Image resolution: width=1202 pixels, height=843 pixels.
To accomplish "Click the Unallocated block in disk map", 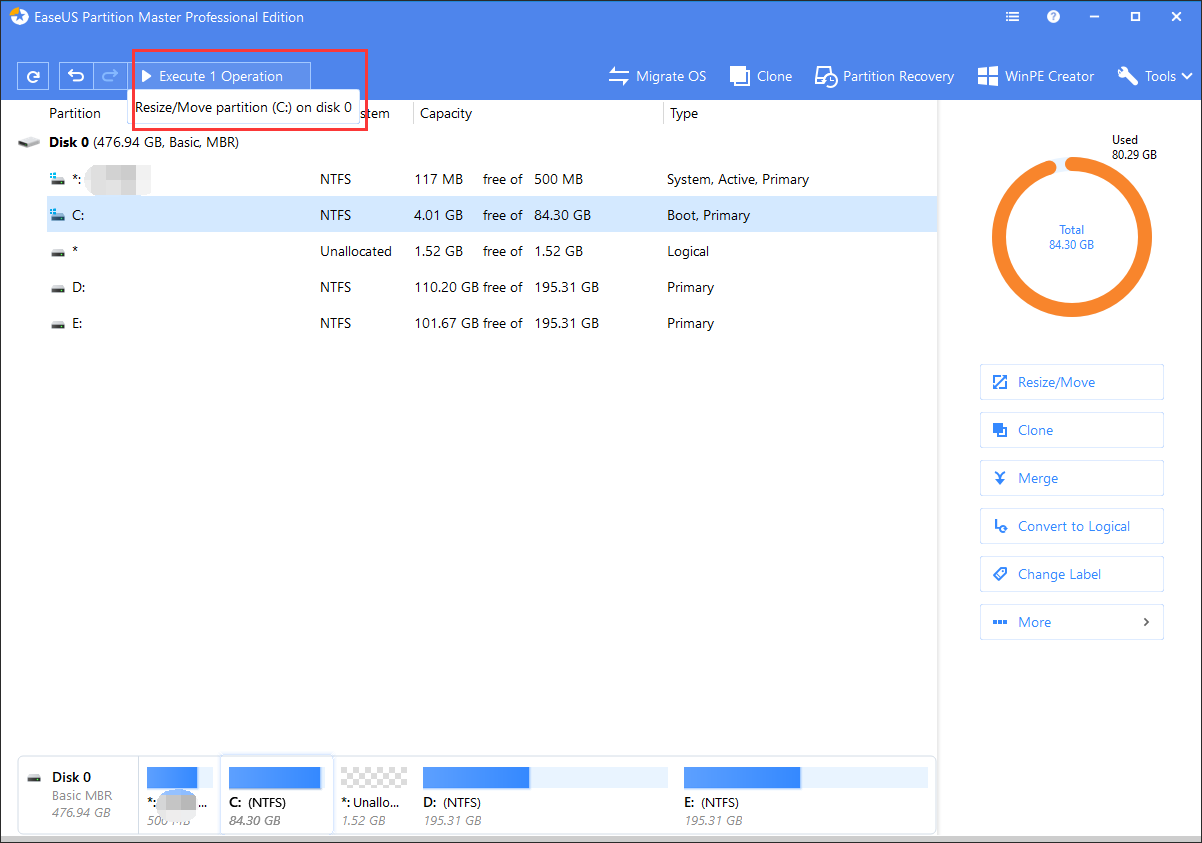I will click(374, 794).
